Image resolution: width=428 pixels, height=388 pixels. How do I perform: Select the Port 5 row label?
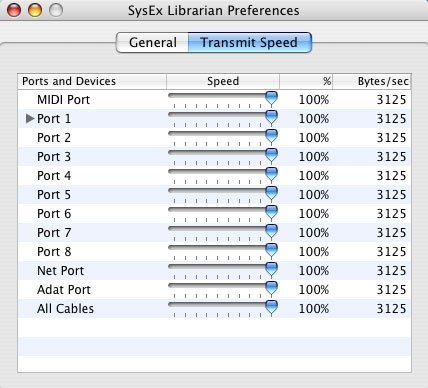coord(54,195)
